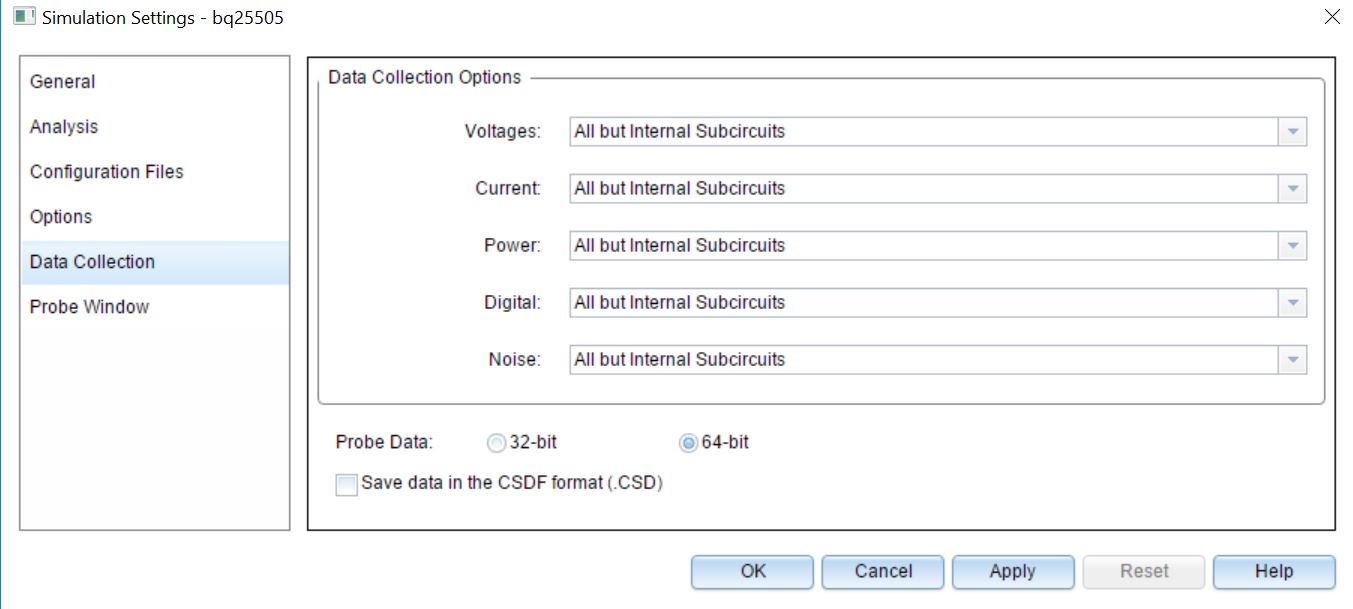
Task: Go to Configuration Files section
Action: 107,172
